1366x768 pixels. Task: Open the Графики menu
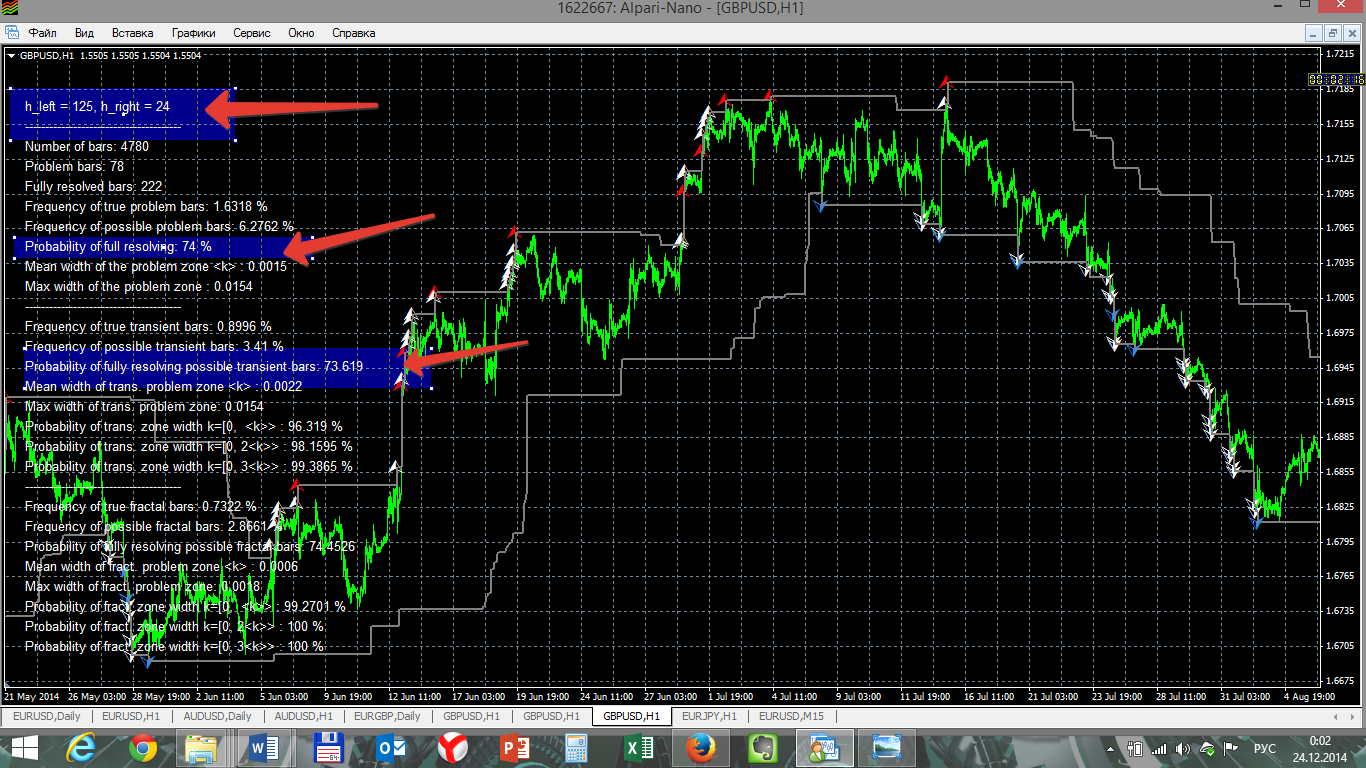193,33
